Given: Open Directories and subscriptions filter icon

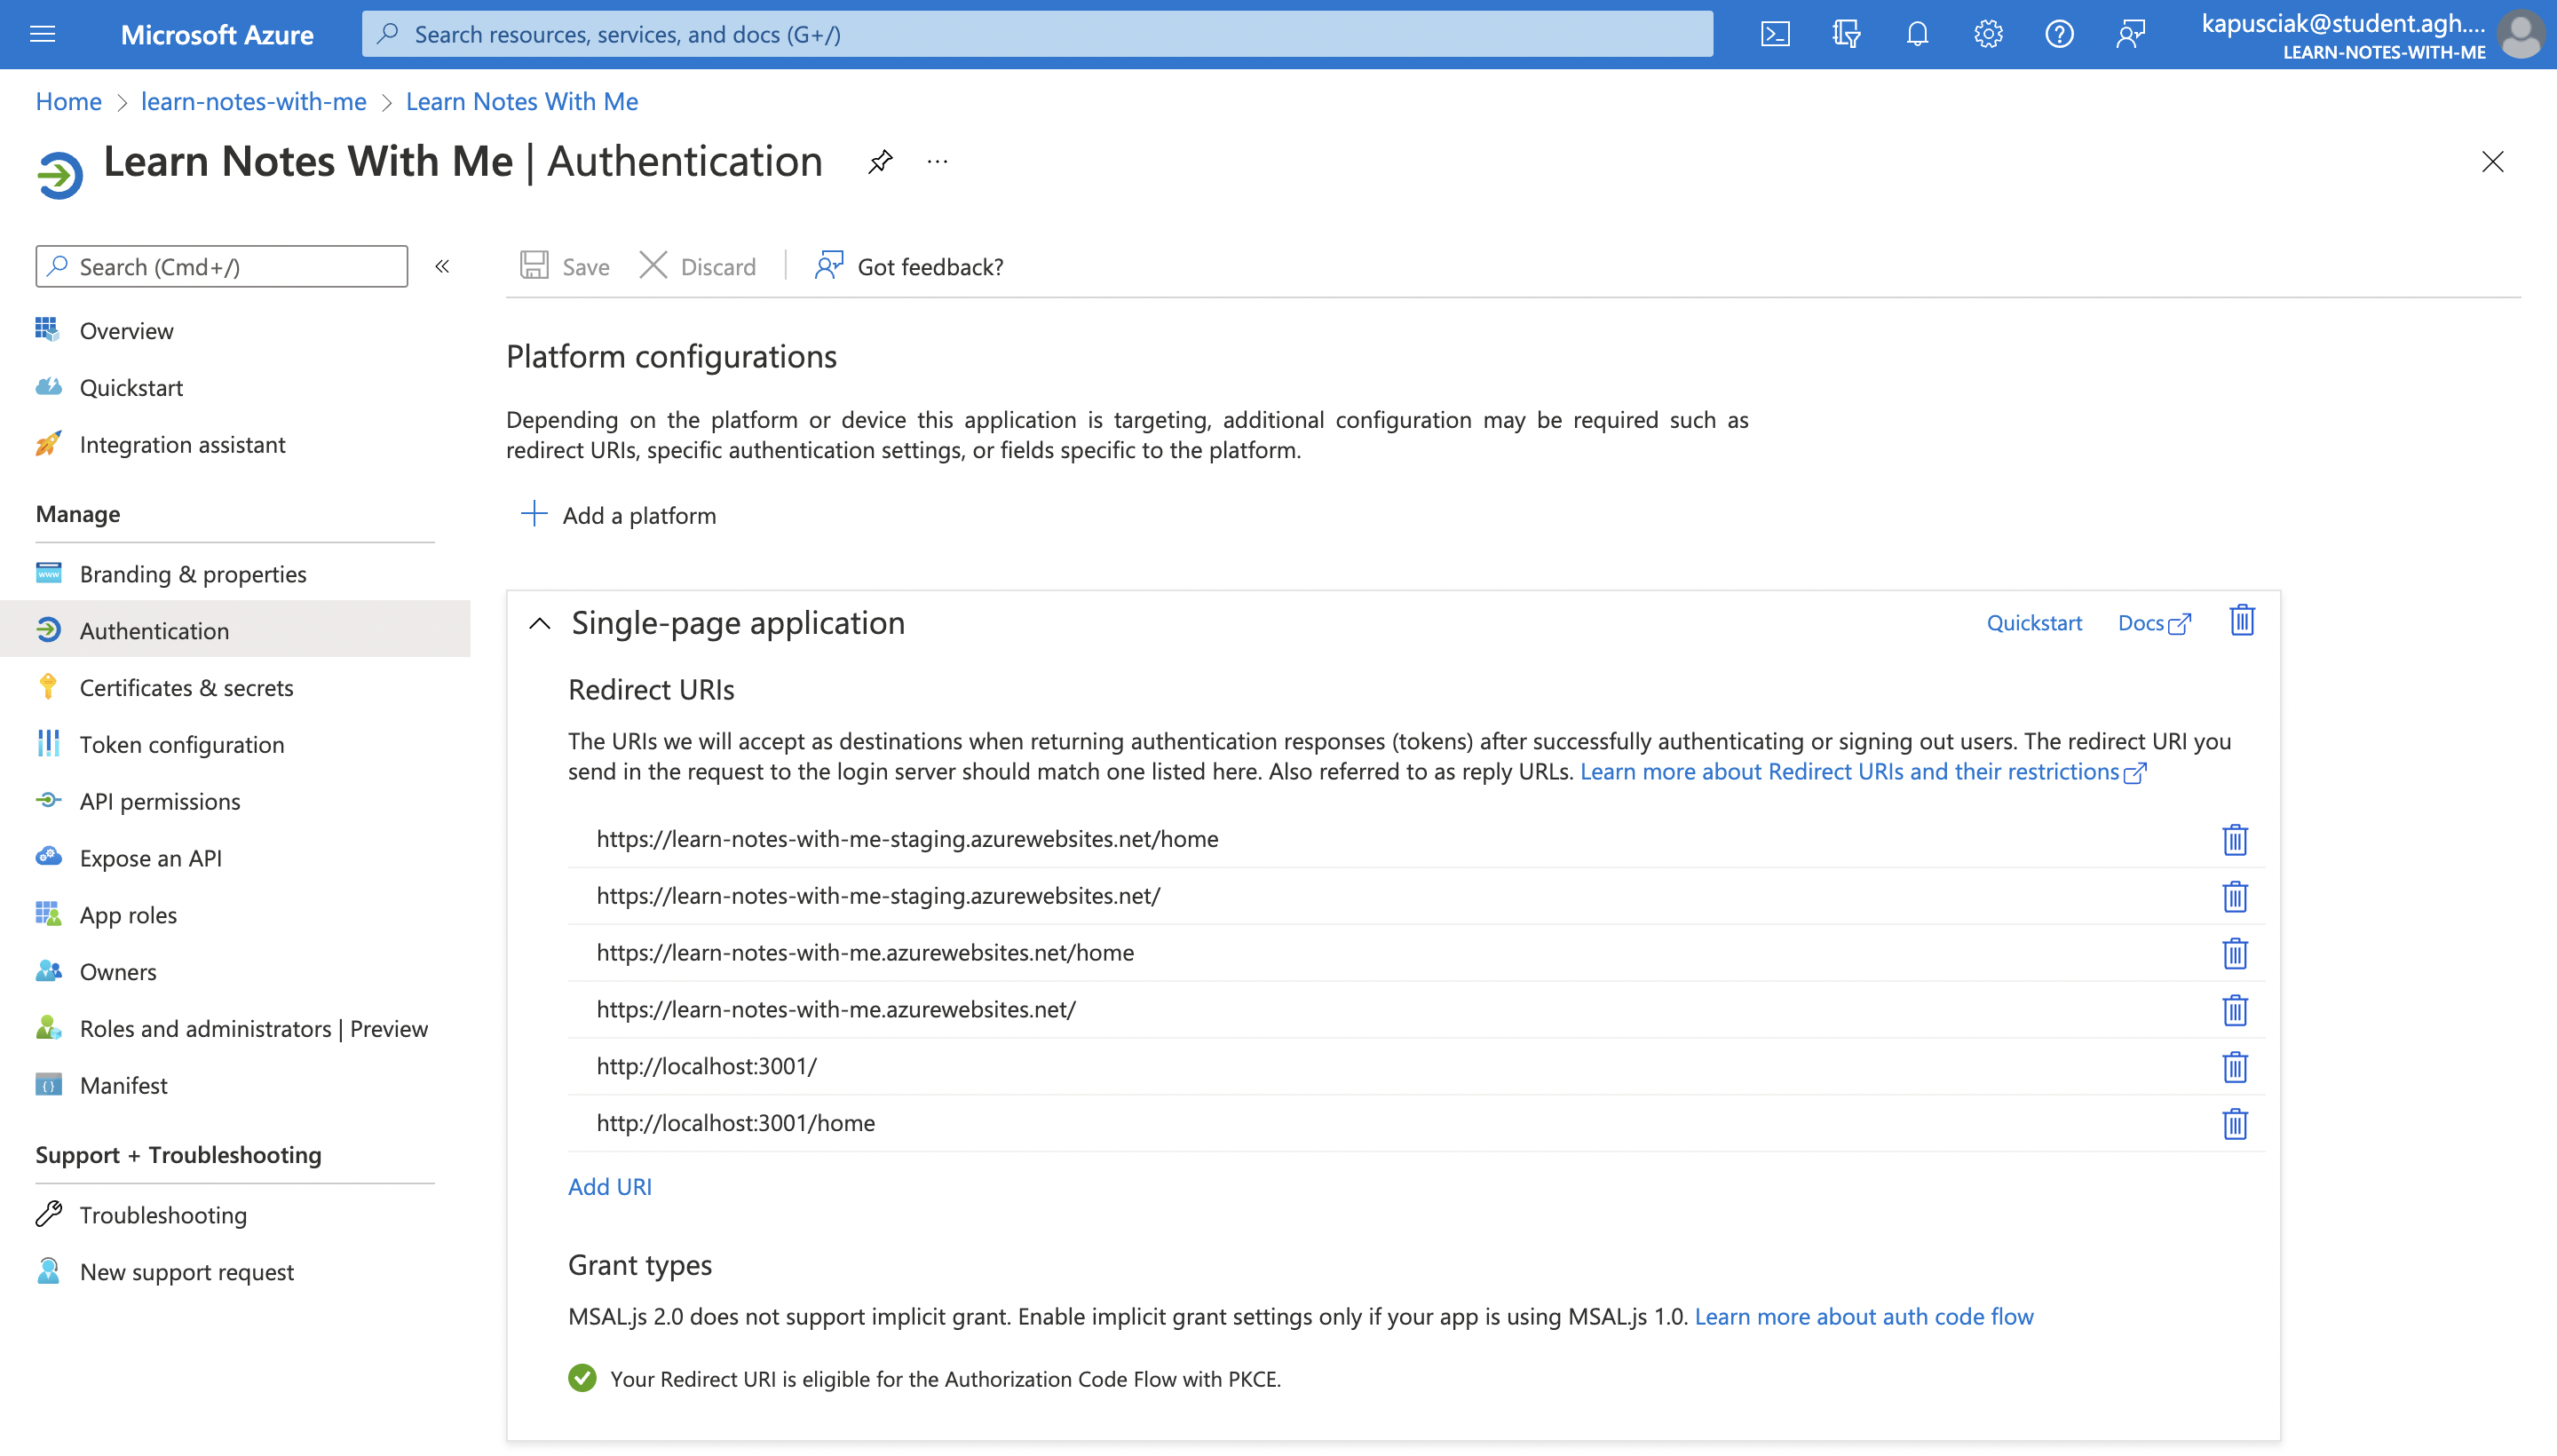Looking at the screenshot, I should pos(1845,34).
